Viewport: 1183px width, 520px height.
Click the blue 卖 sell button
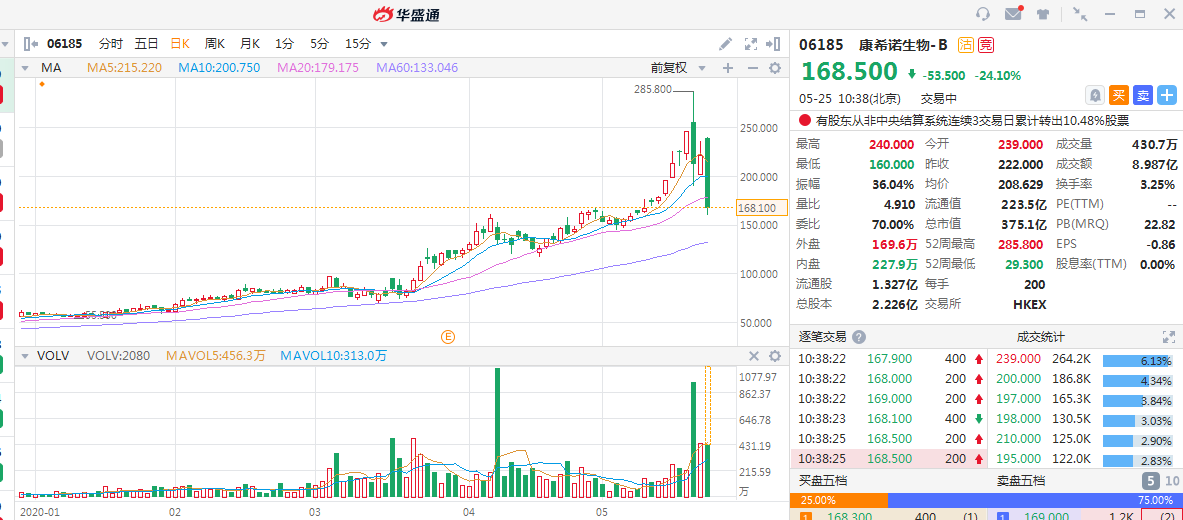click(1142, 95)
